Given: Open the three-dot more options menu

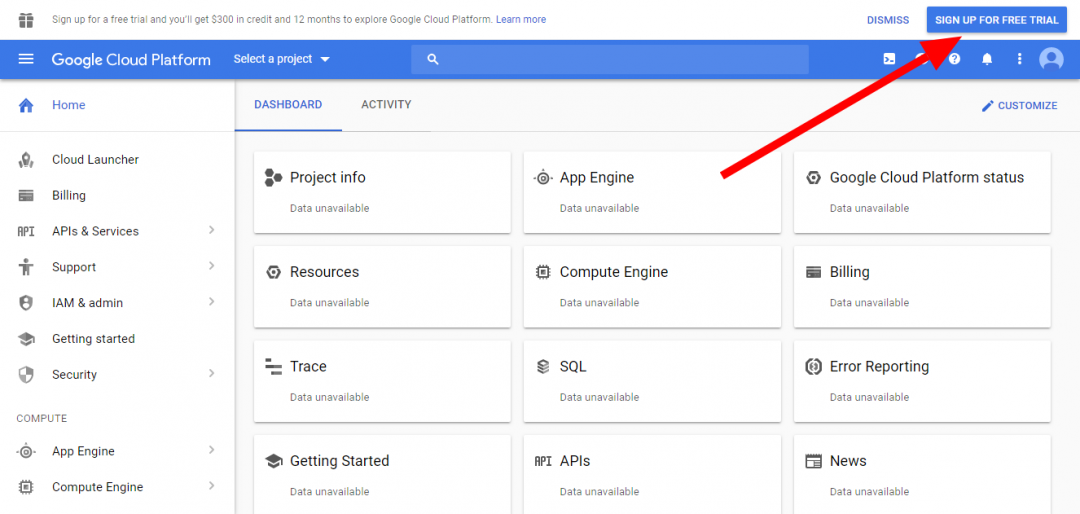Looking at the screenshot, I should tap(1019, 59).
